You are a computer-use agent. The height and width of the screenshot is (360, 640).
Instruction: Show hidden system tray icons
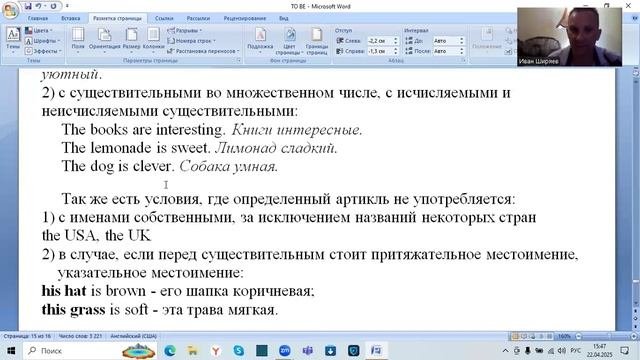click(505, 351)
